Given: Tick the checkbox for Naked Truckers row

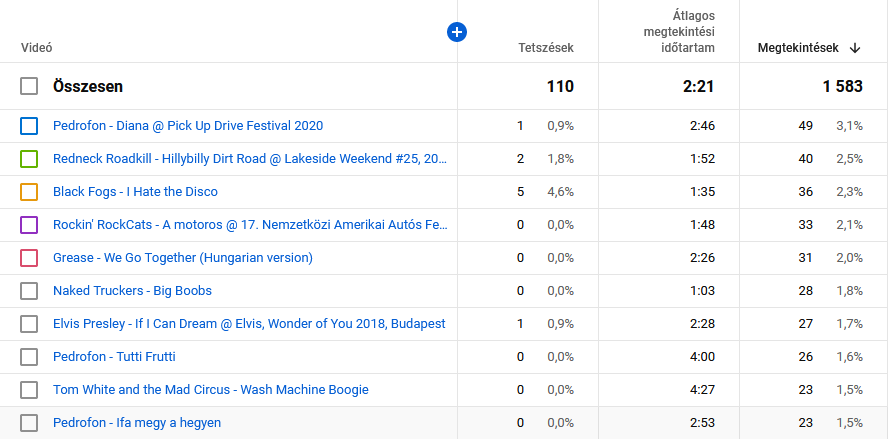Looking at the screenshot, I should (x=29, y=291).
